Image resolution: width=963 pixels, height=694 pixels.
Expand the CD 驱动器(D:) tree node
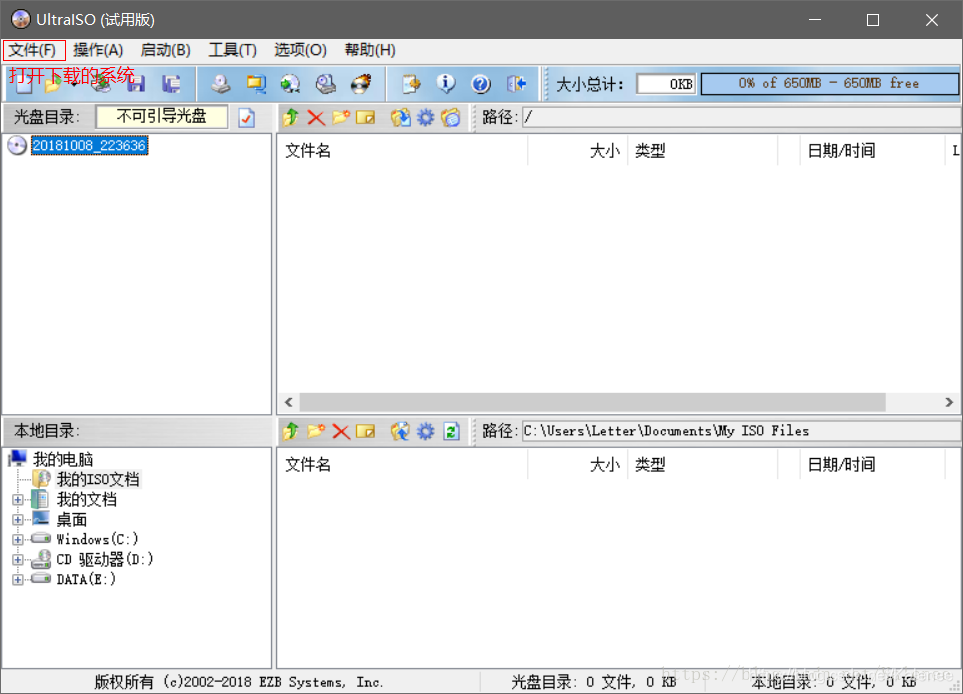18,560
